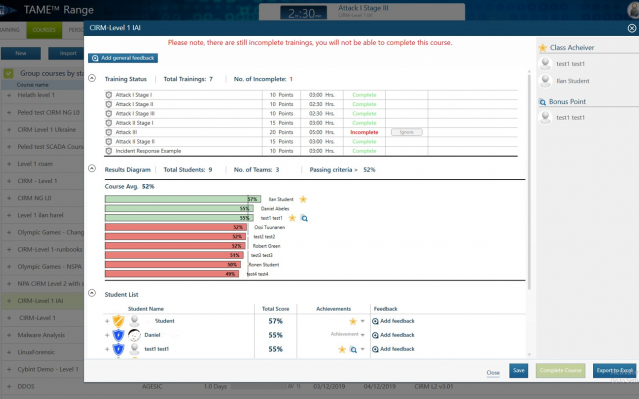
Task: Click the Close link
Action: pyautogui.click(x=493, y=373)
